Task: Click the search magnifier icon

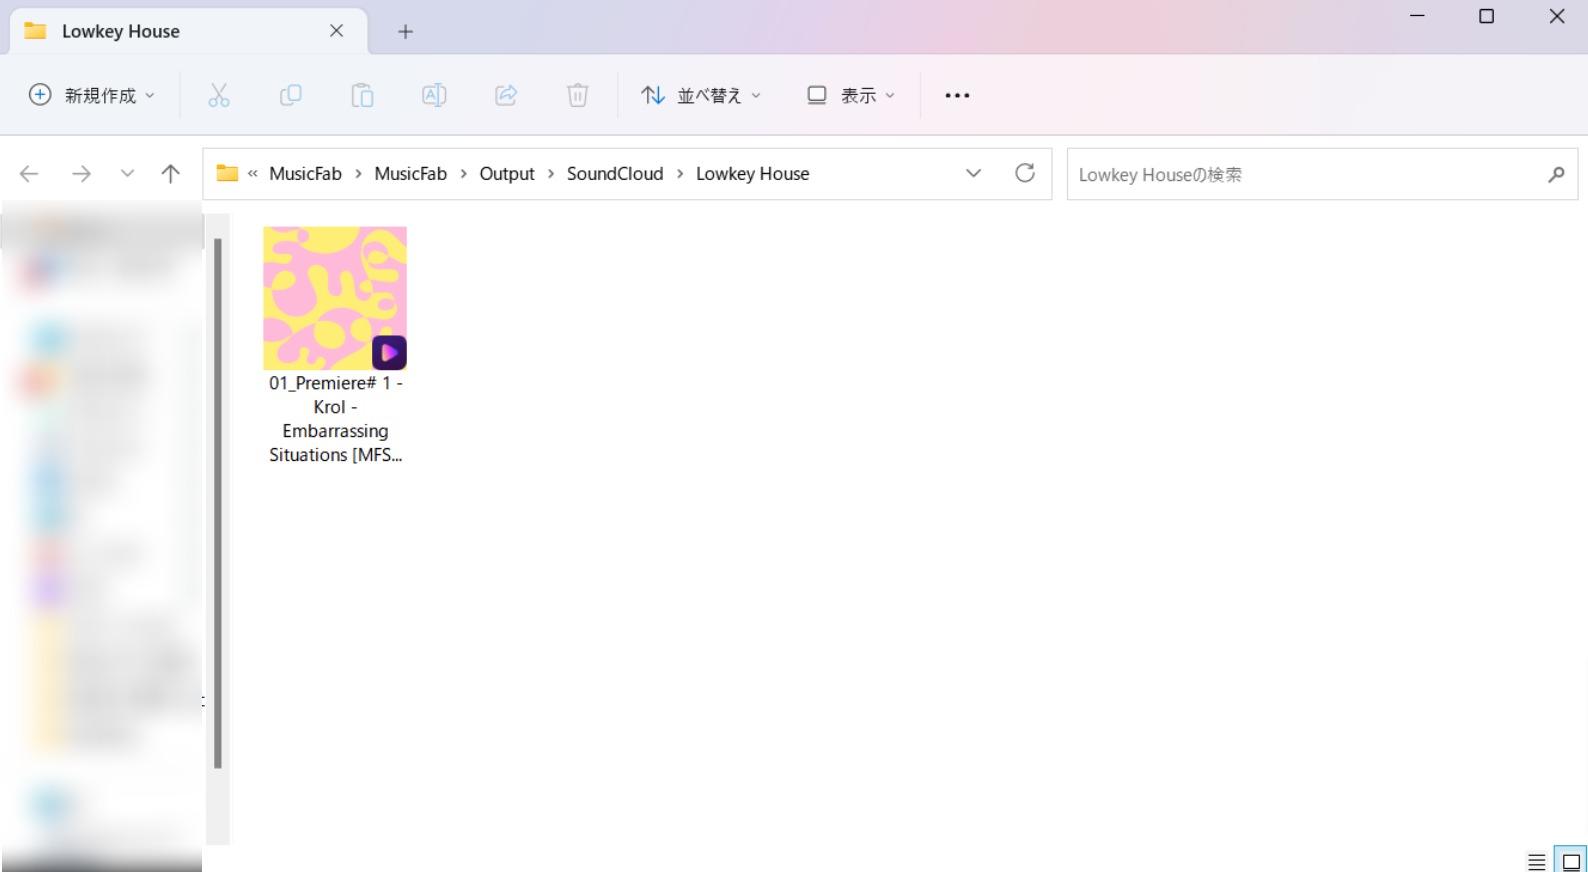Action: point(1556,174)
